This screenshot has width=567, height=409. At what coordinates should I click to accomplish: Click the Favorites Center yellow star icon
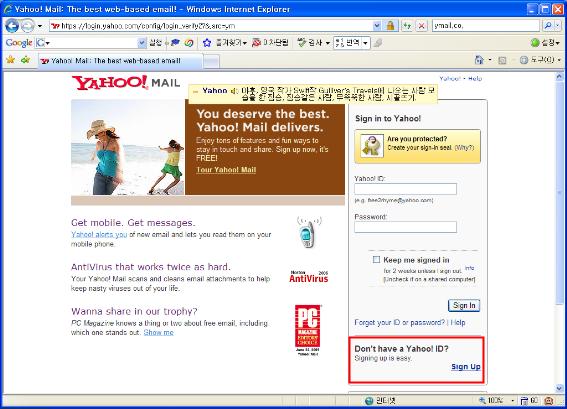pos(10,60)
